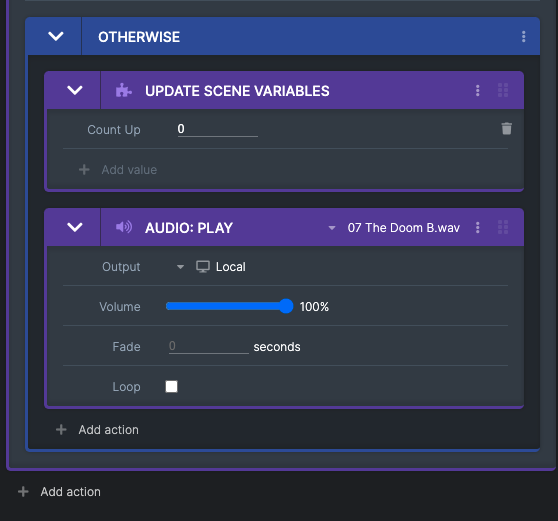Screen dimensions: 558x521
Task: Open the Output device dropdown showing Local
Action: pos(211,267)
